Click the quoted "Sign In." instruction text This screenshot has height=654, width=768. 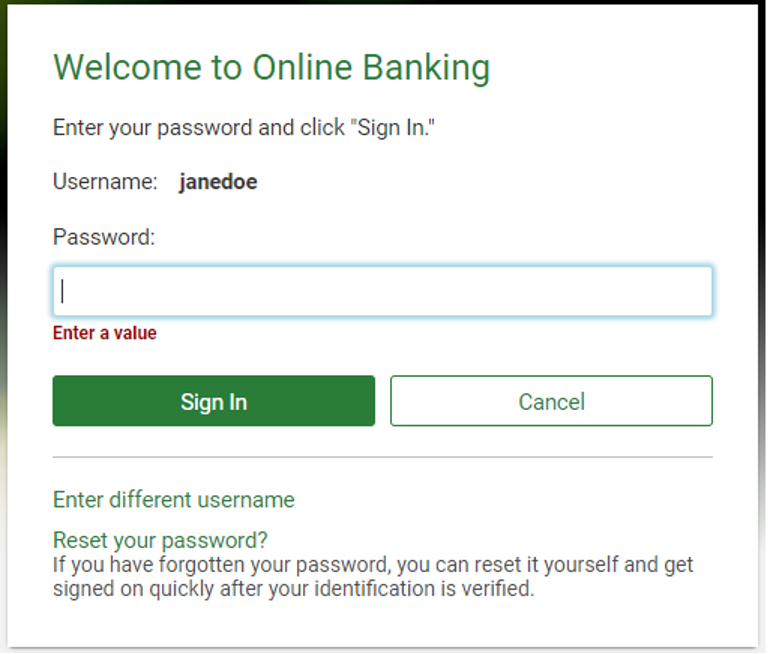click(x=393, y=128)
